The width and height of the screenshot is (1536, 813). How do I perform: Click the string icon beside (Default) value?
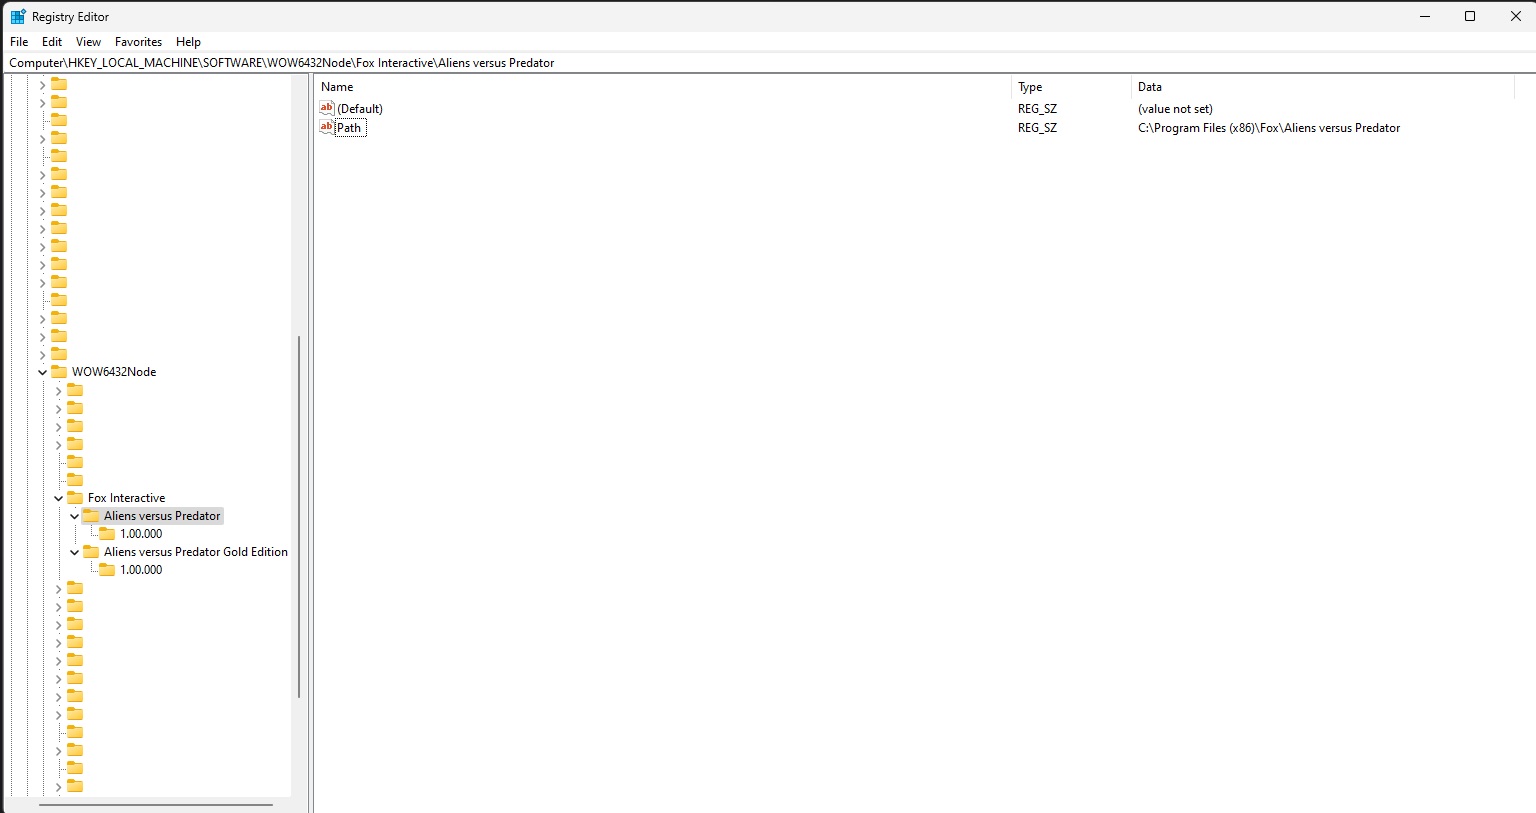[x=327, y=108]
